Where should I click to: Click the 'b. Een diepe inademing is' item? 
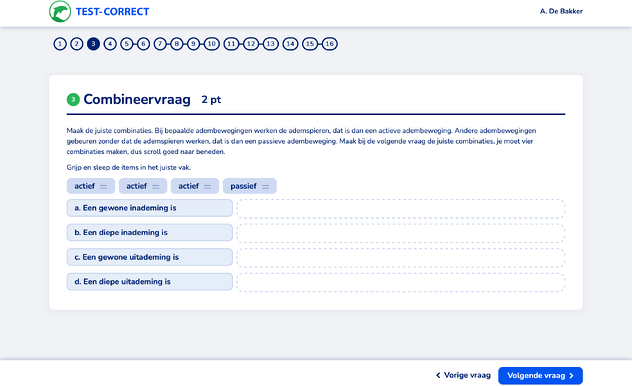tap(150, 232)
